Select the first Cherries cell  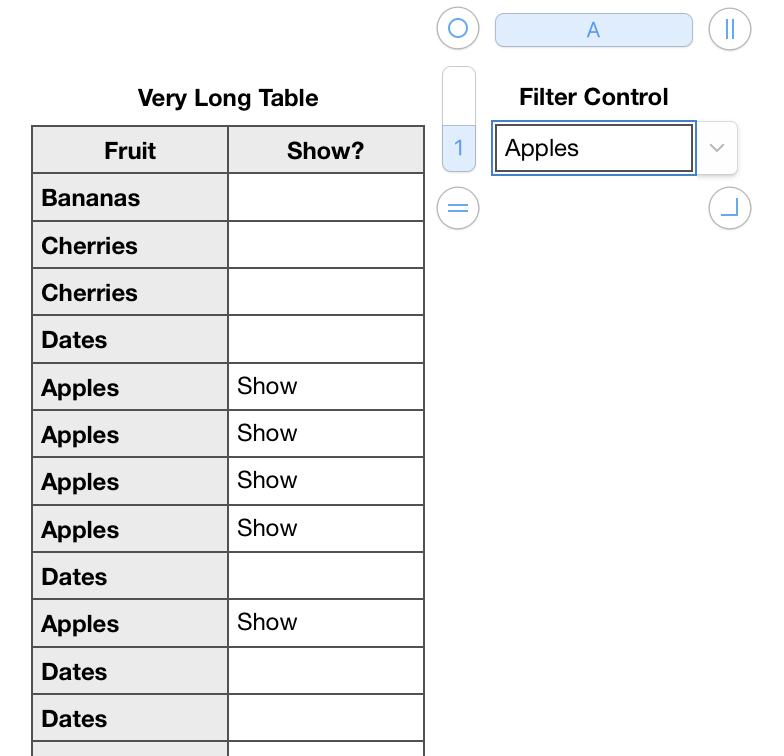click(130, 245)
